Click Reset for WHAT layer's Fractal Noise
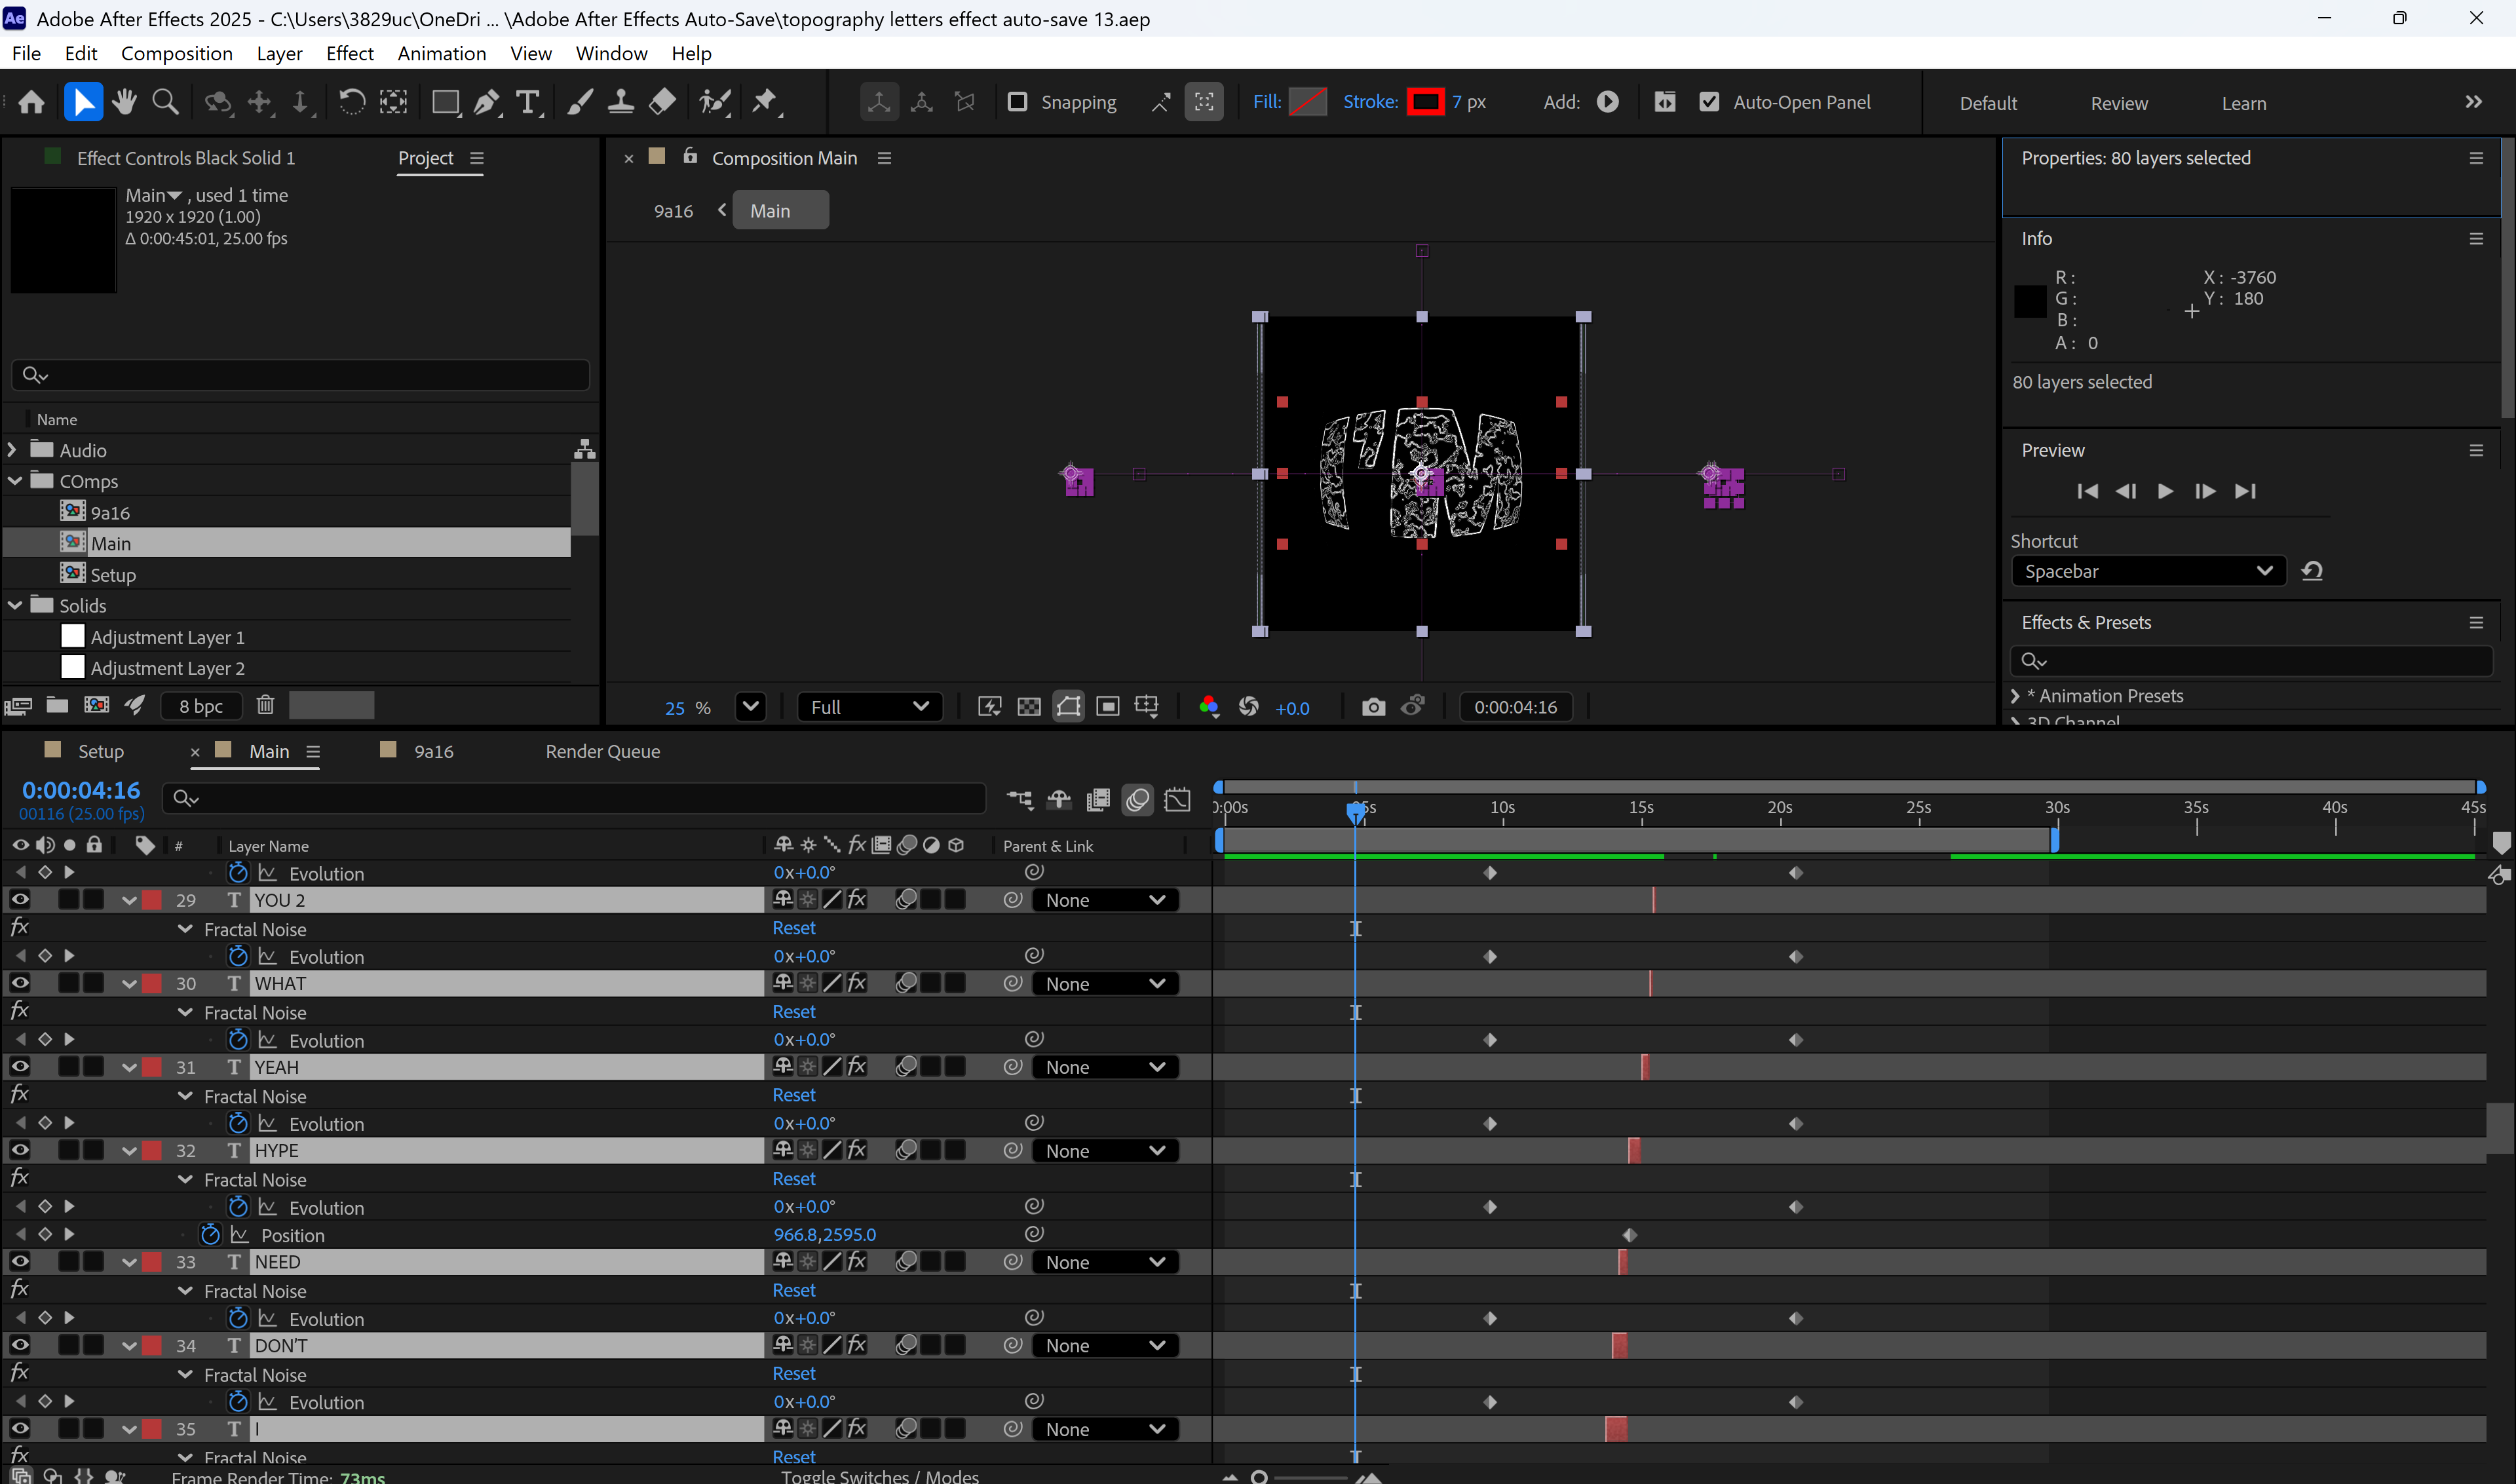This screenshot has width=2516, height=1484. point(793,1012)
